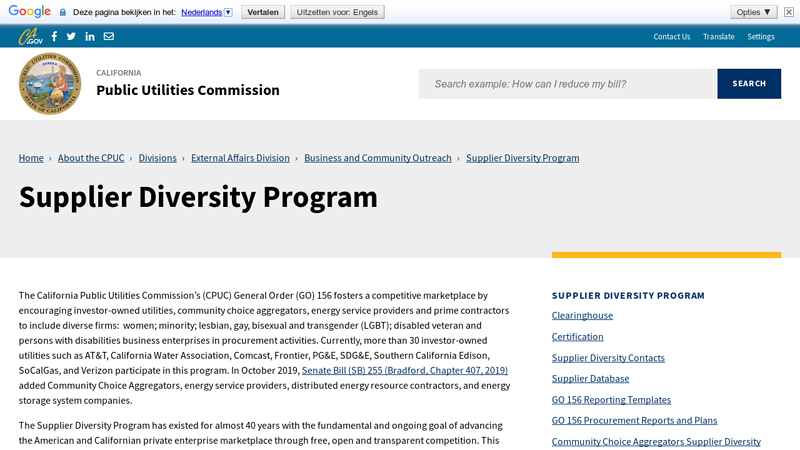Open Senate Bill (SB) 255 link
The image size is (800, 450).
tap(405, 370)
